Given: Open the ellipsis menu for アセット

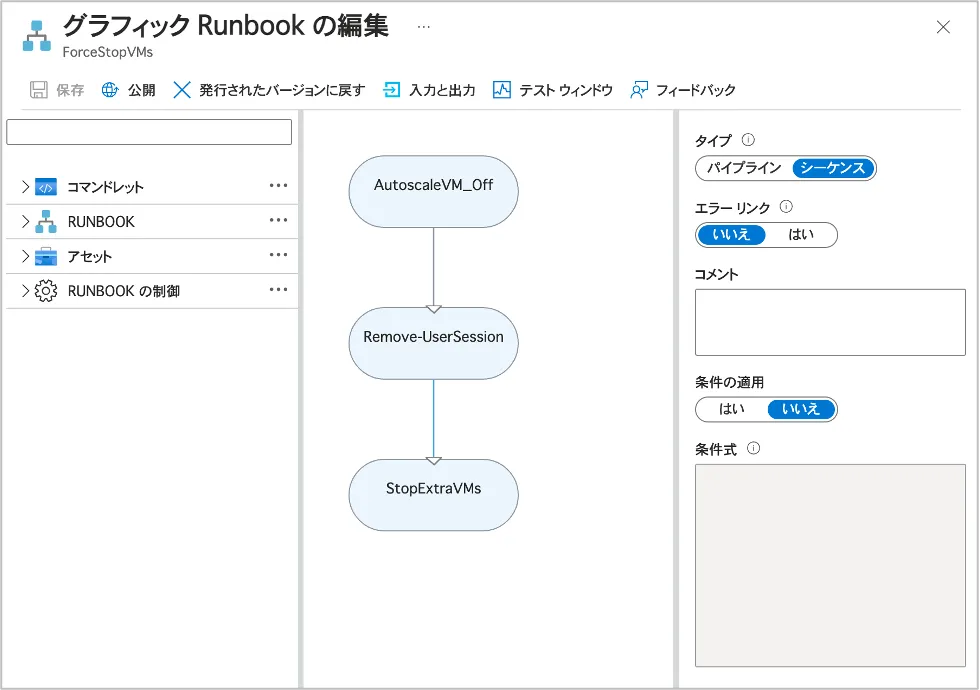Looking at the screenshot, I should pyautogui.click(x=278, y=255).
